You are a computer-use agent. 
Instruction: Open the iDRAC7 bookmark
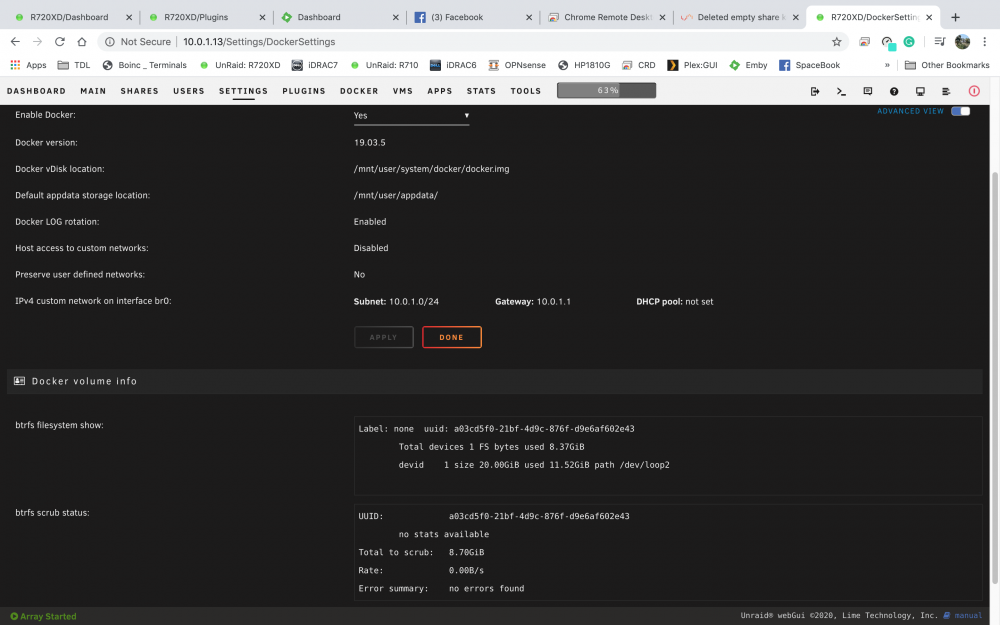coord(315,65)
